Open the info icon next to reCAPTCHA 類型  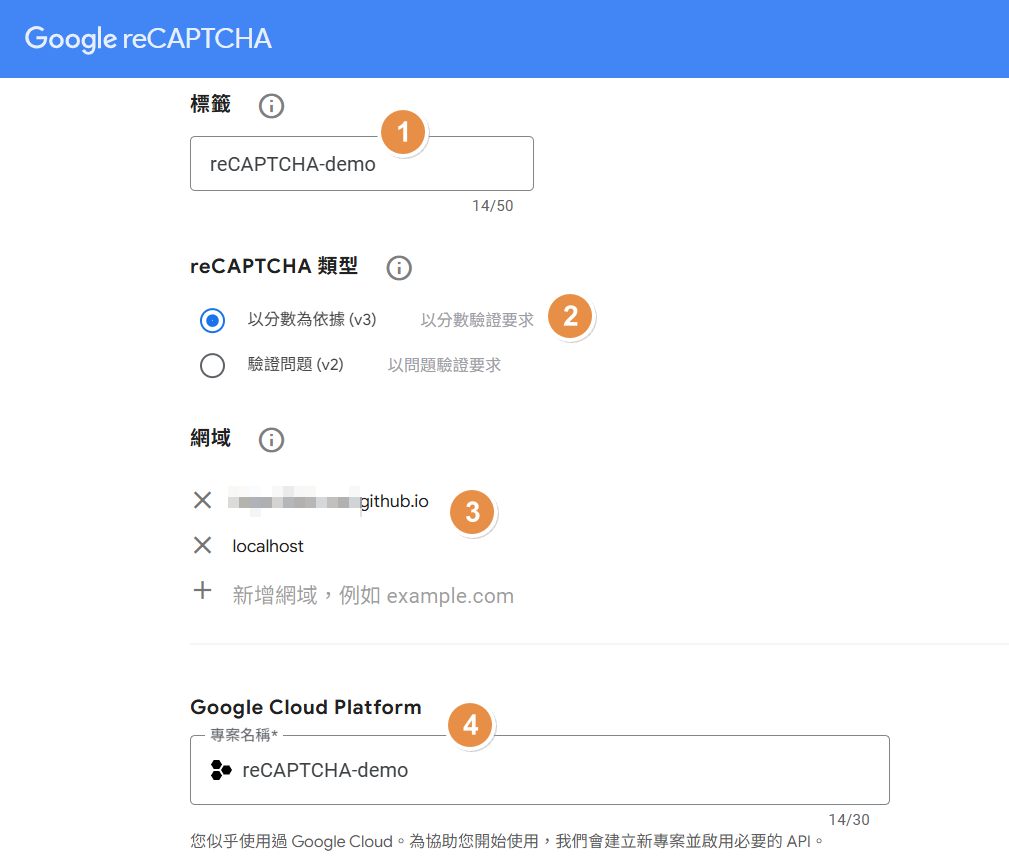click(398, 268)
